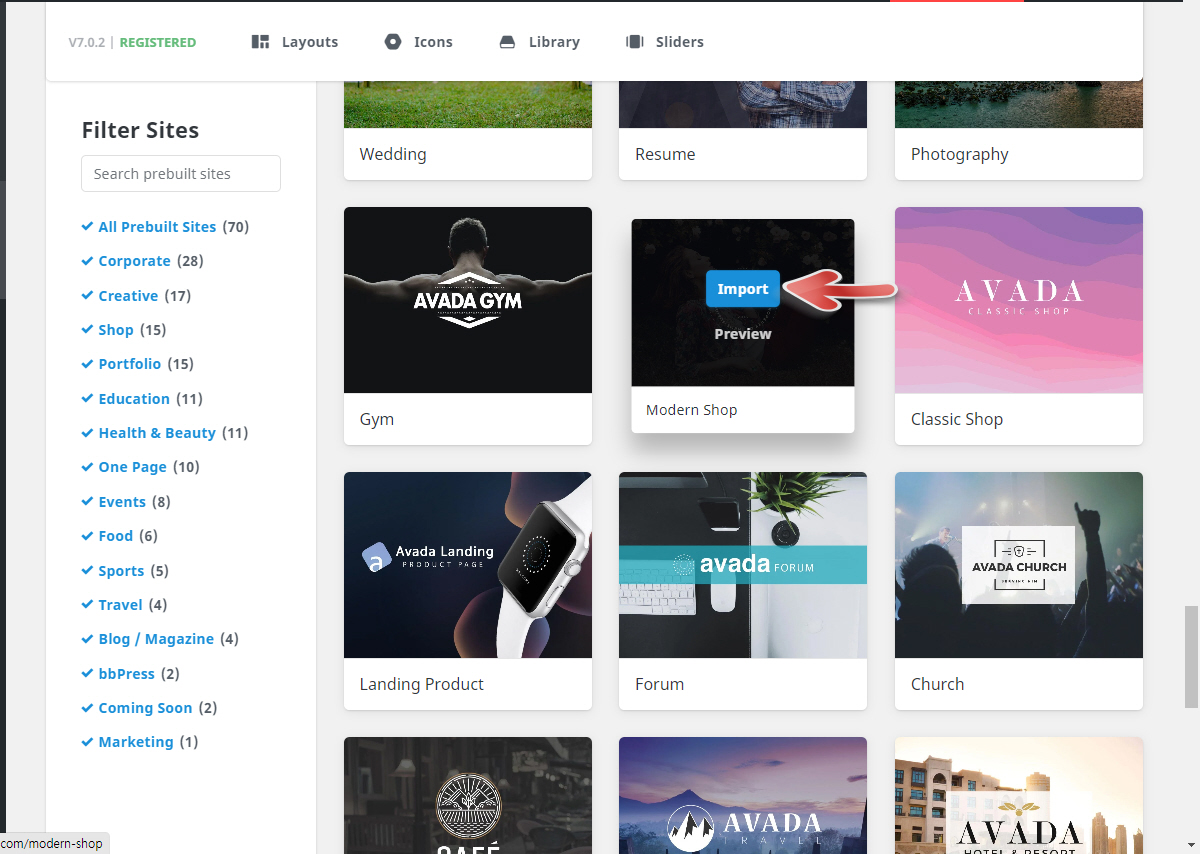Viewport: 1200px width, 854px height.
Task: Toggle the Education filter checkmark
Action: pos(87,399)
